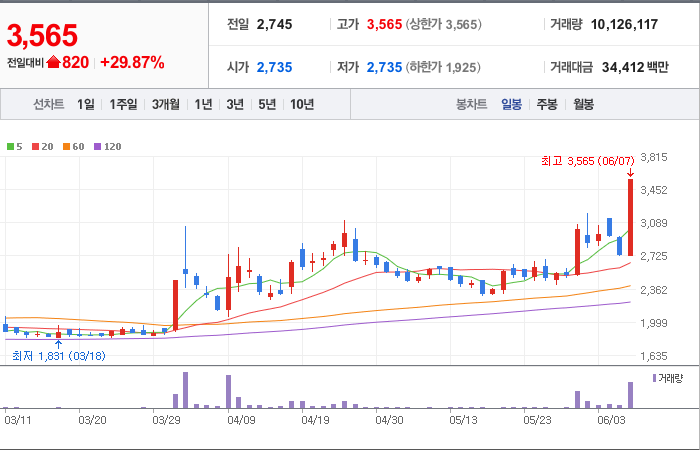Screen dimensions: 700x450
Task: Click the 3,089 price axis label
Action: tap(654, 223)
